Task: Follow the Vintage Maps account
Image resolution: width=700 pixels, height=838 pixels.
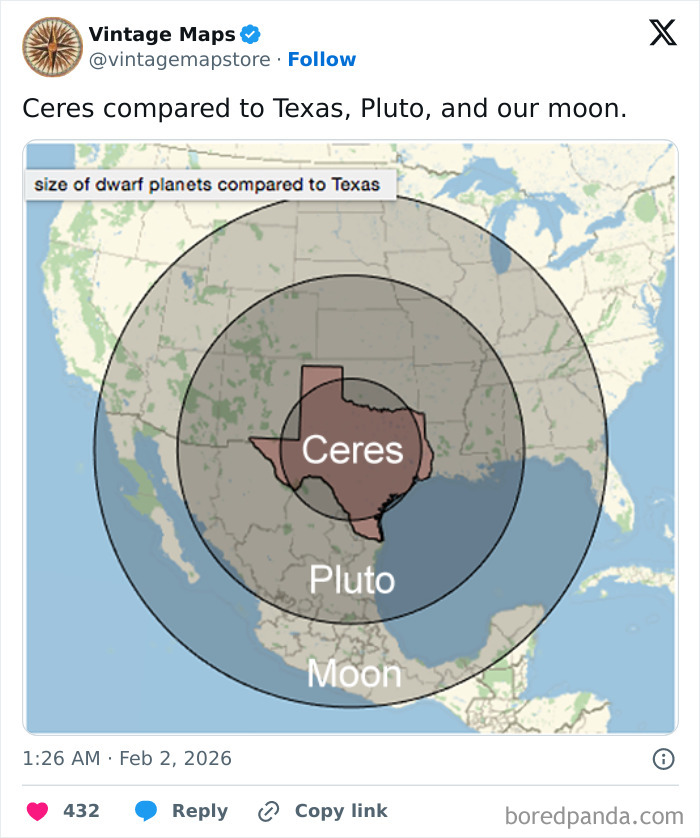Action: tap(322, 60)
